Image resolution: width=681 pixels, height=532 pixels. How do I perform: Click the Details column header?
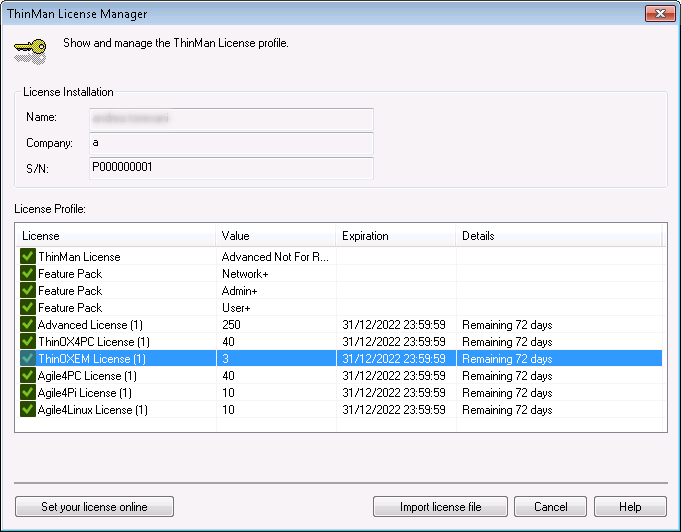click(x=559, y=236)
